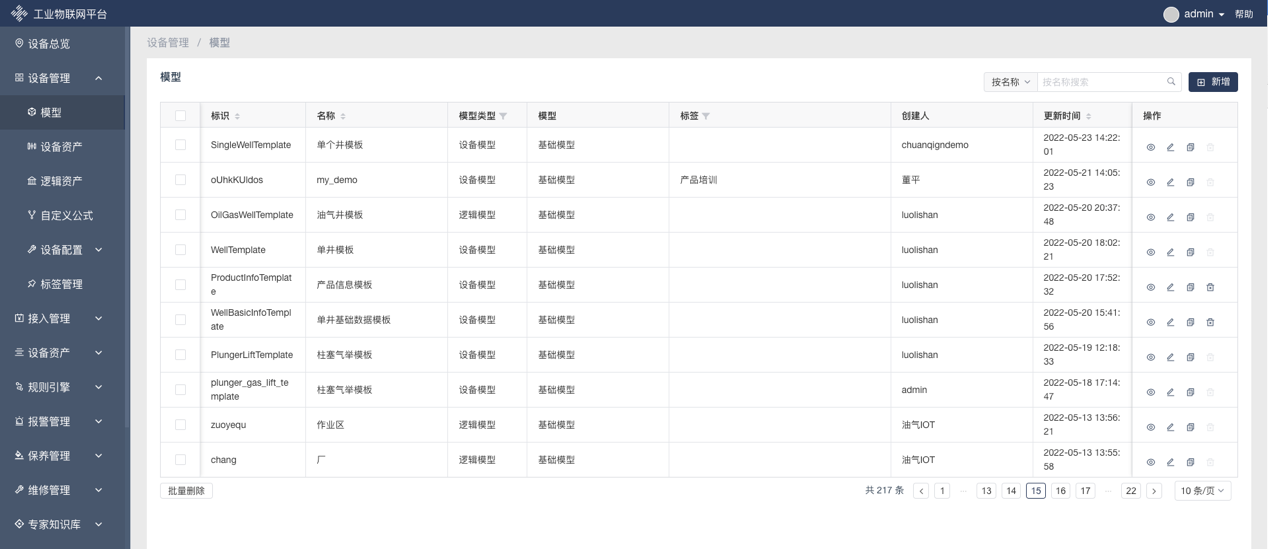Edit the oUhkKUldos model row
Viewport: 1268px width, 549px height.
click(1170, 182)
